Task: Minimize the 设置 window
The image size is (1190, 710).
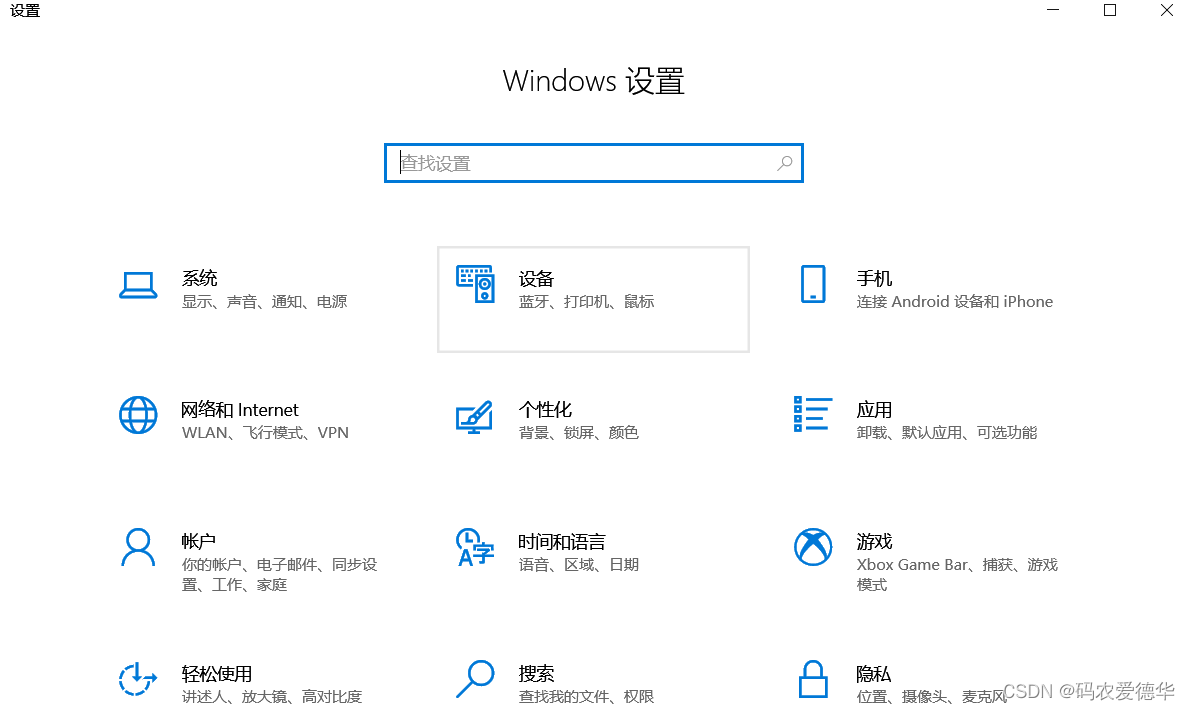Action: pyautogui.click(x=1053, y=10)
